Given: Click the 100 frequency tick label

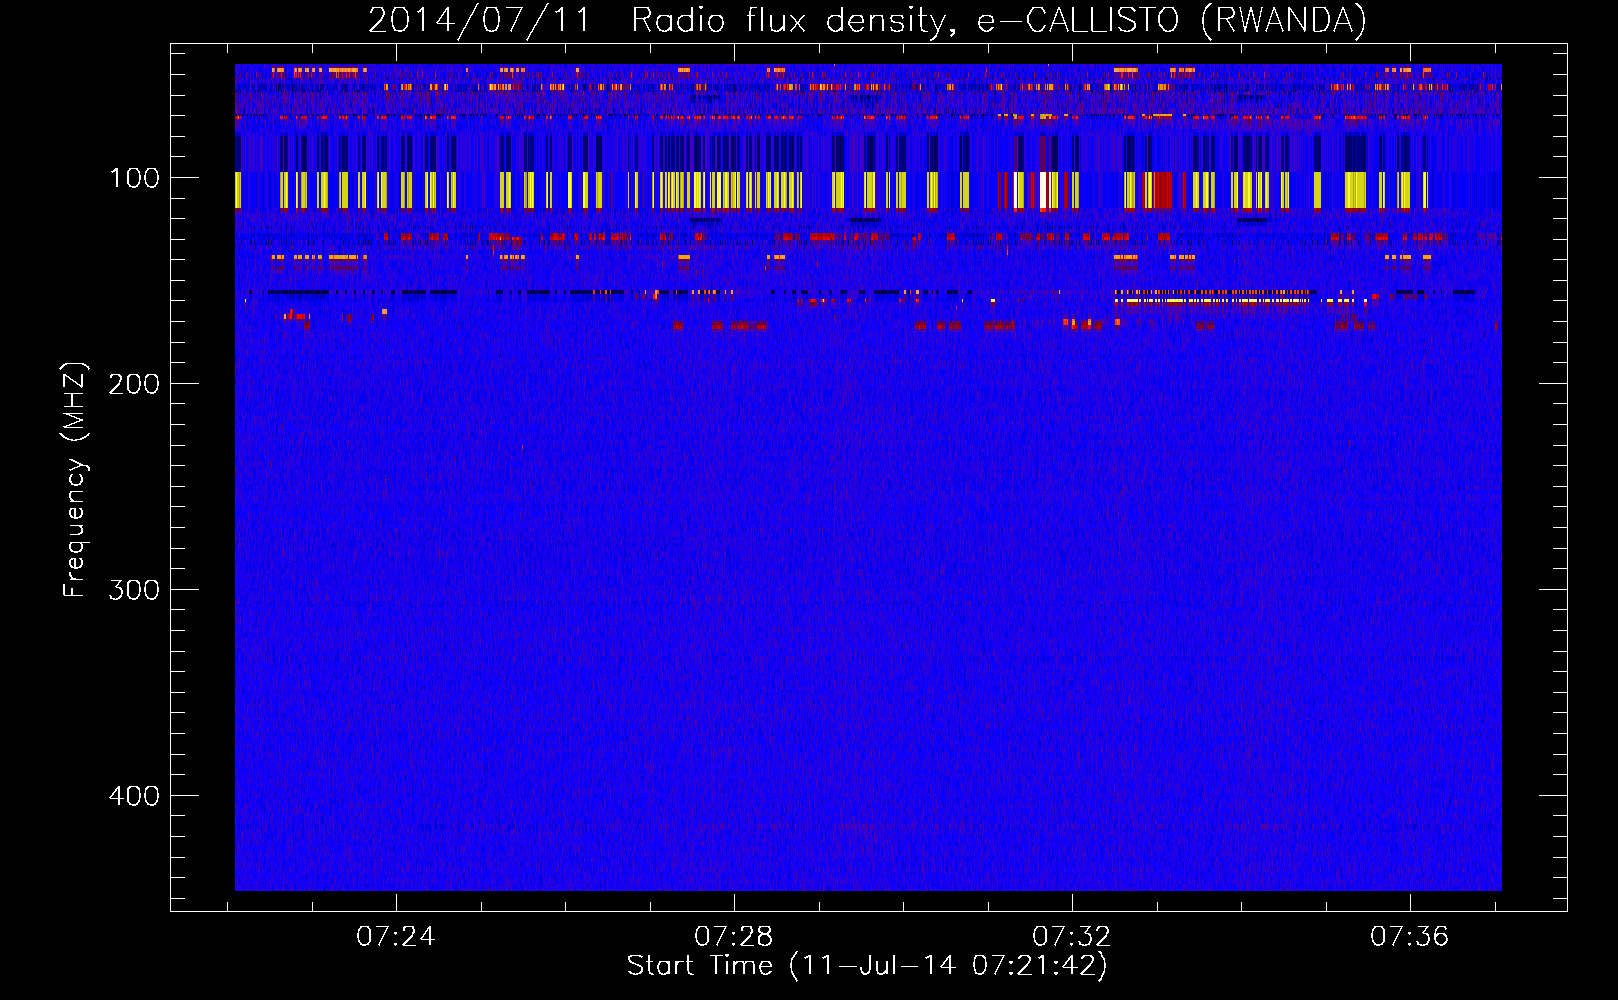Looking at the screenshot, I should pos(134,178).
